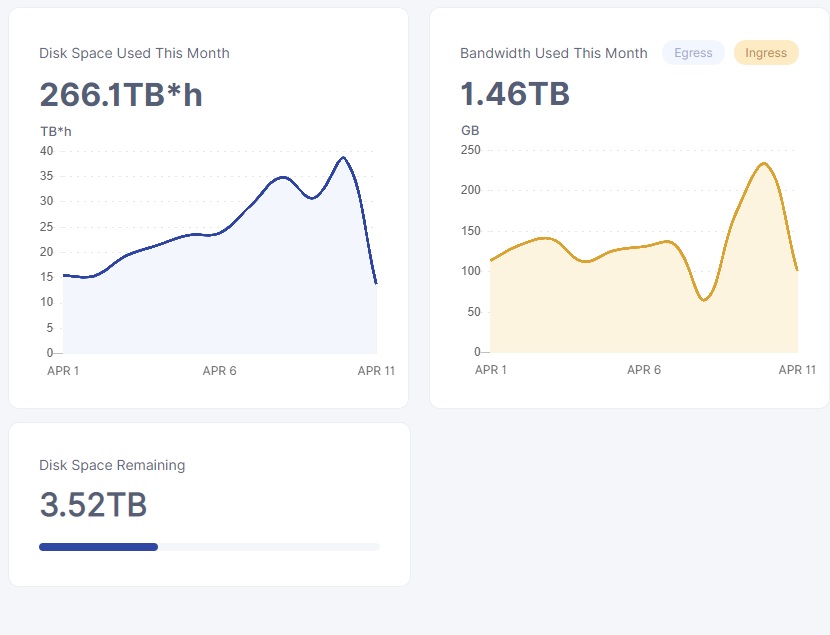The width and height of the screenshot is (830, 635).
Task: Click APR 11 on the bandwidth chart
Action: 797,370
